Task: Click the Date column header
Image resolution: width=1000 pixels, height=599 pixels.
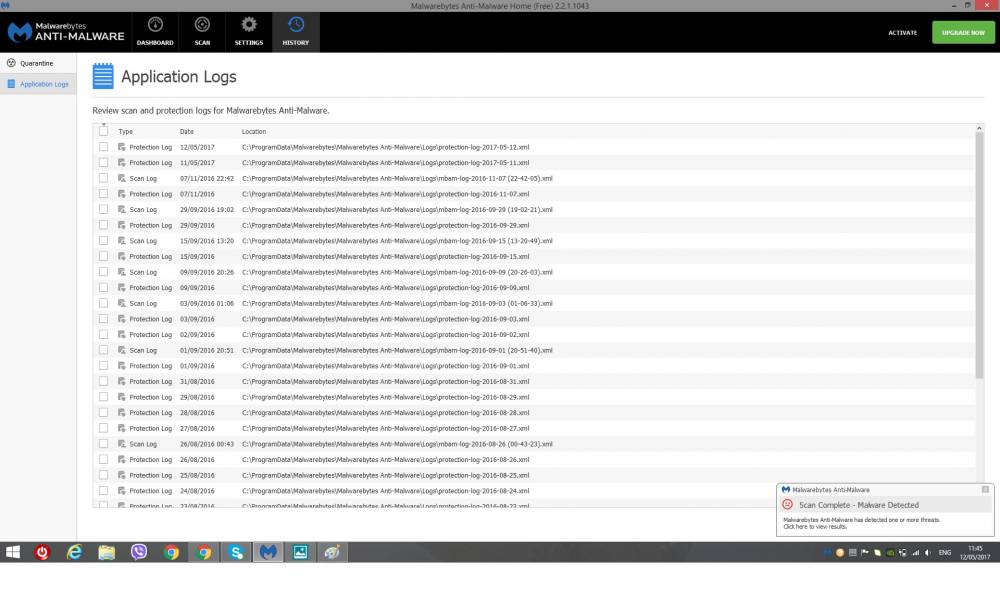Action: tap(187, 131)
